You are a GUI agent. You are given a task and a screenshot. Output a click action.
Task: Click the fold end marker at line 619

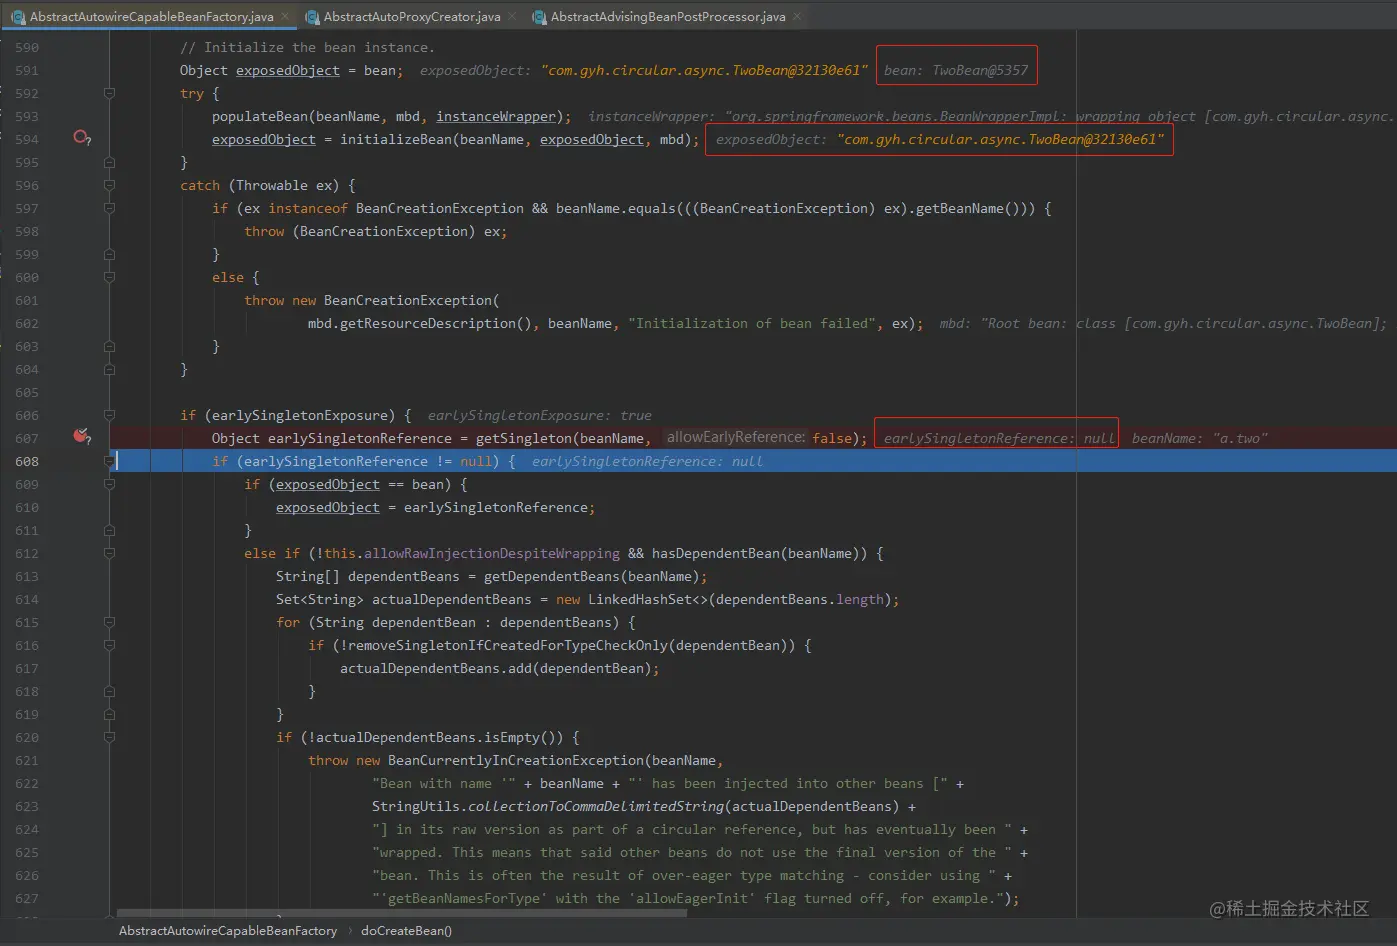110,714
